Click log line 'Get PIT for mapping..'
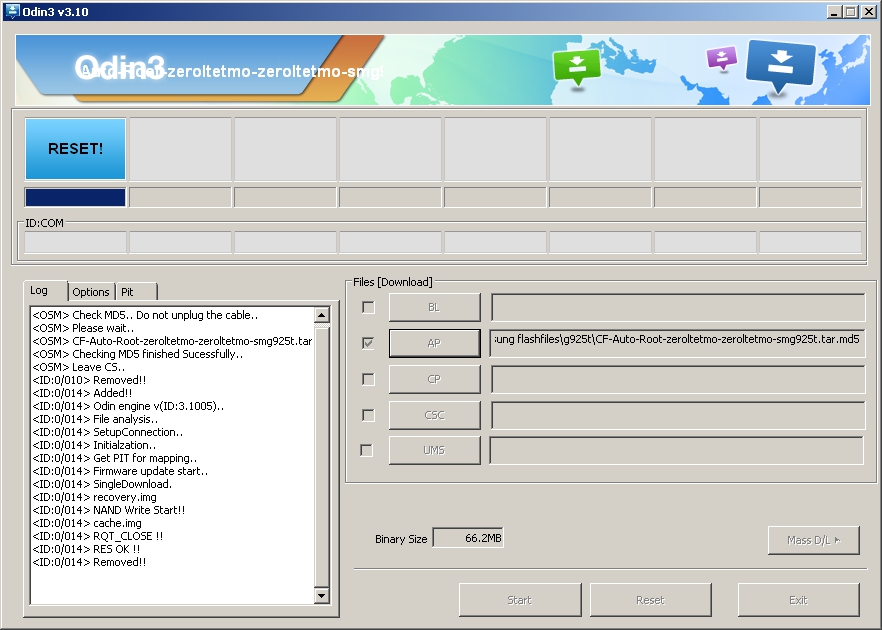Image resolution: width=882 pixels, height=630 pixels. coord(115,458)
